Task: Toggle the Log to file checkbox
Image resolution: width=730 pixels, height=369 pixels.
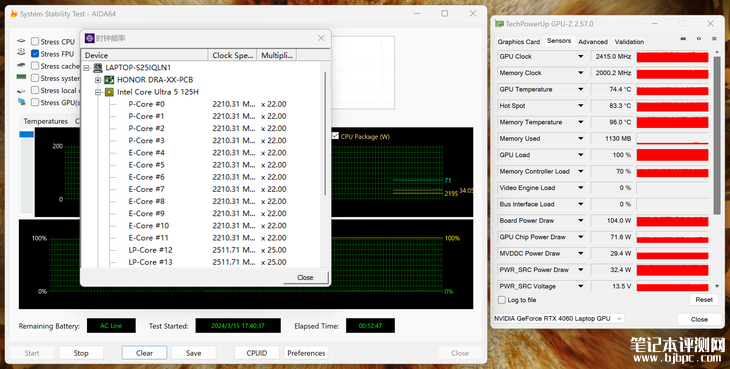Action: coord(502,300)
